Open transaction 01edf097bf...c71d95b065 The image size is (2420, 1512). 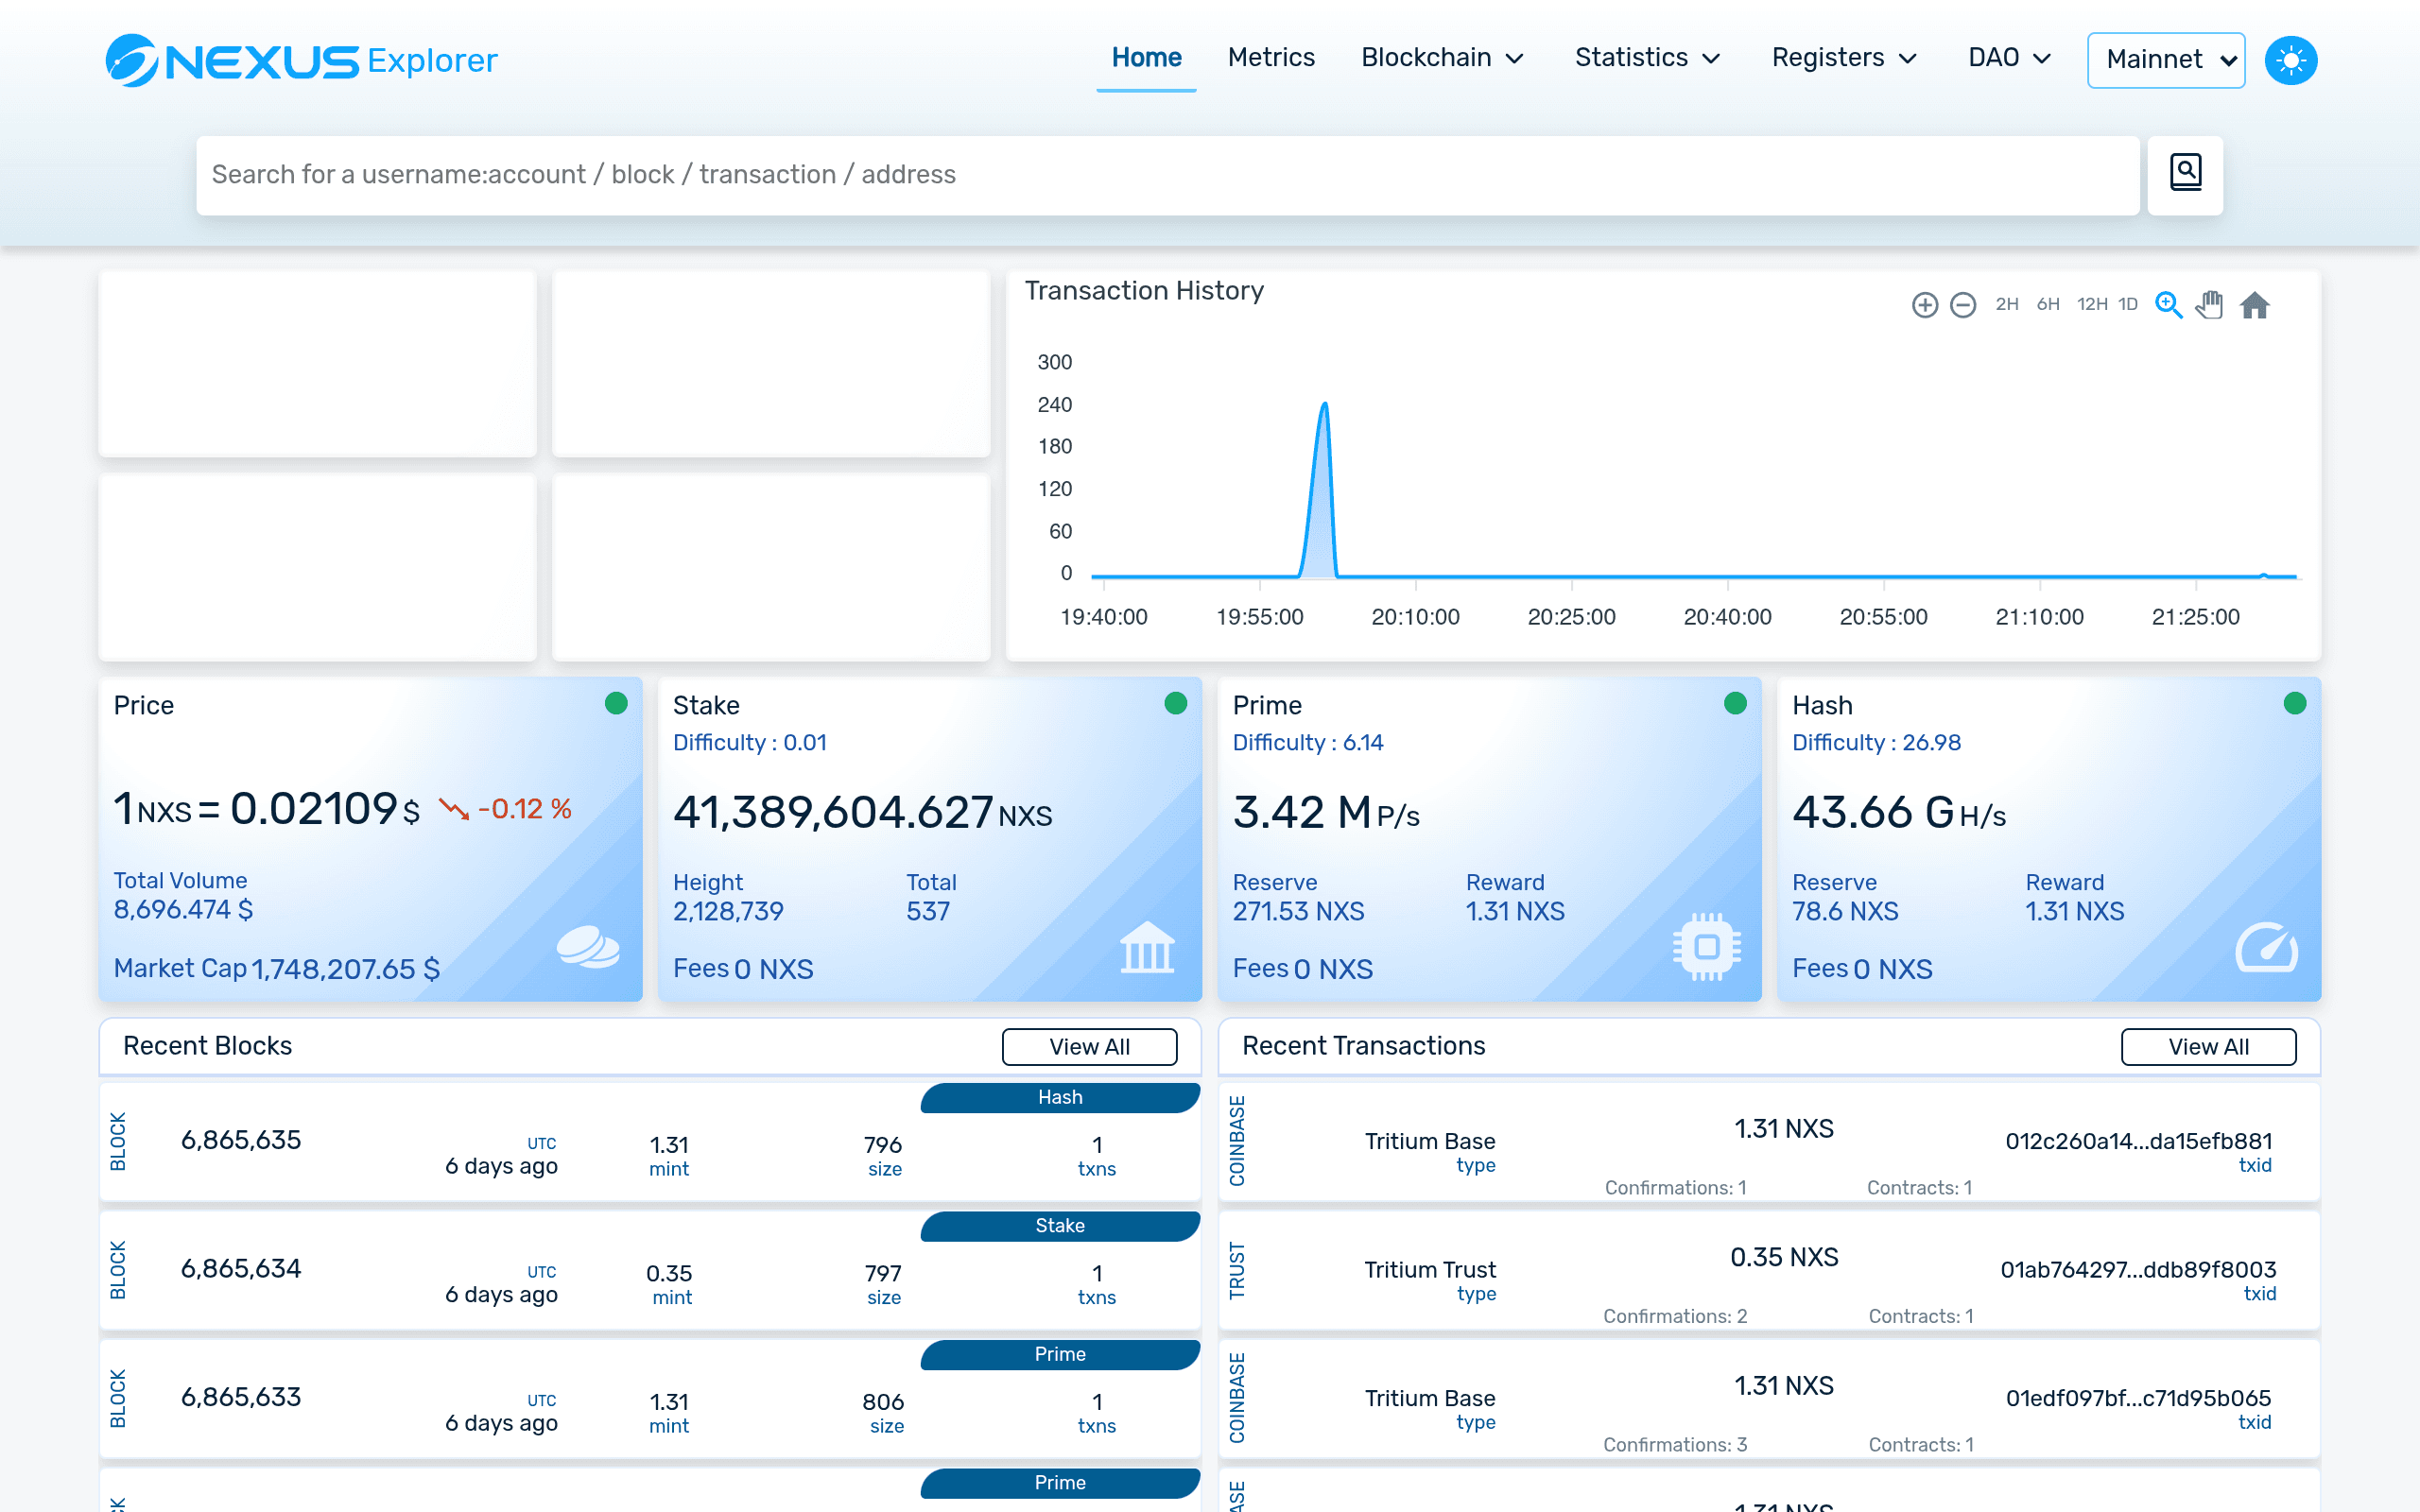(2138, 1398)
